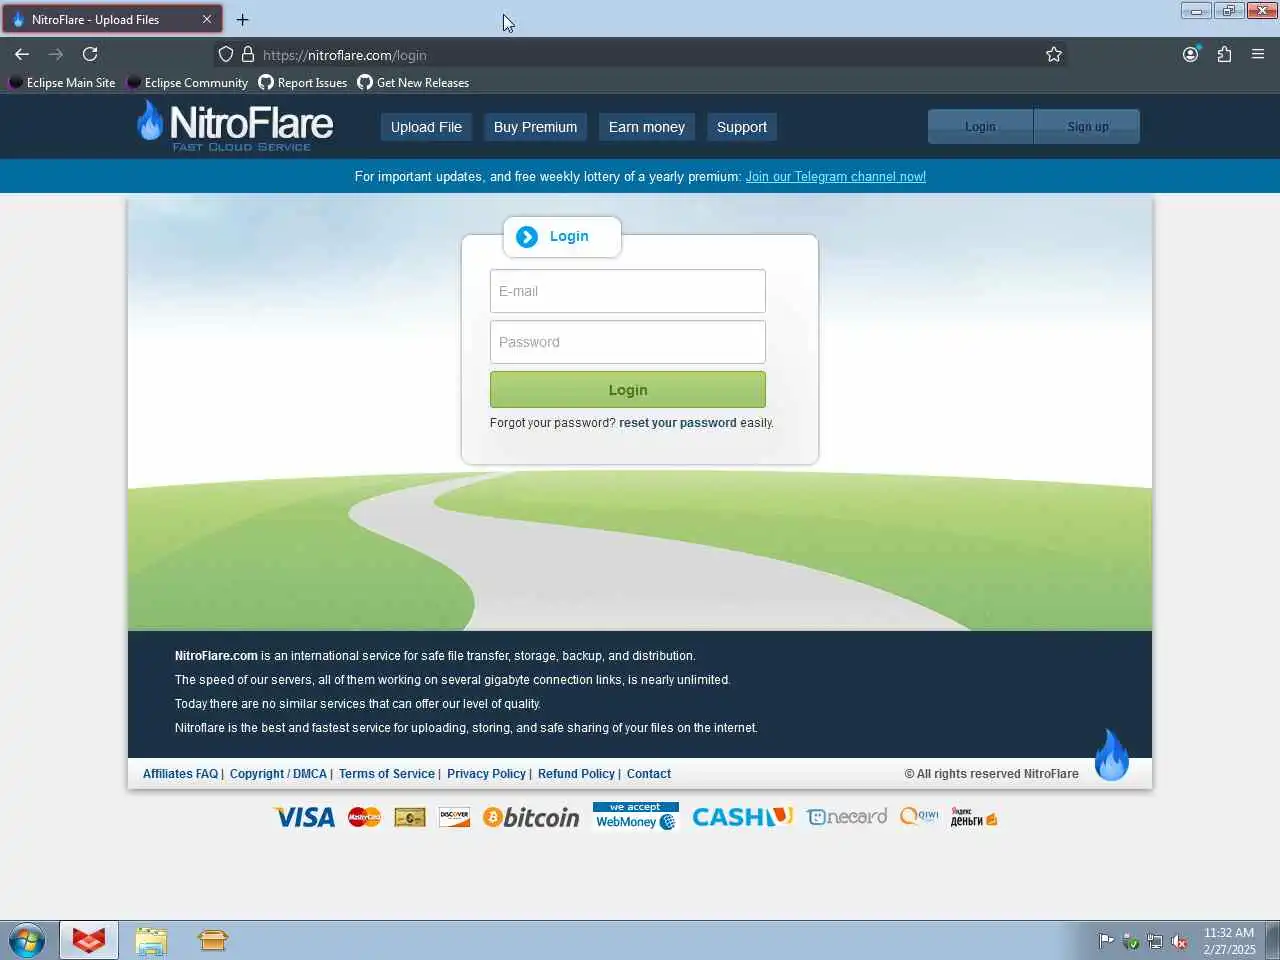Open Earn money menu item
Viewport: 1280px width, 960px height.
(x=647, y=127)
